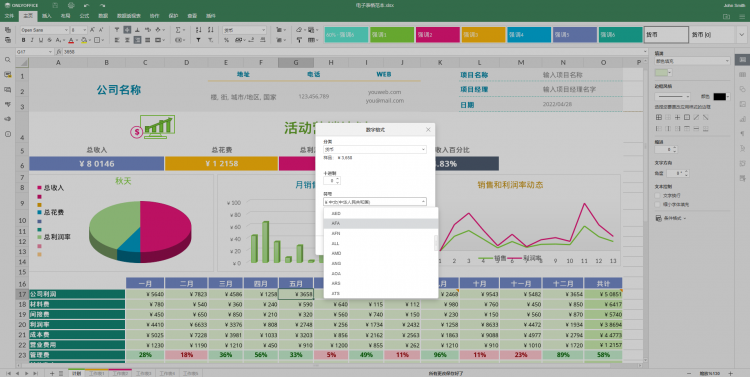Viewport: 750px width, 377px height.
Task: Open the black border color swatch
Action: (x=721, y=97)
